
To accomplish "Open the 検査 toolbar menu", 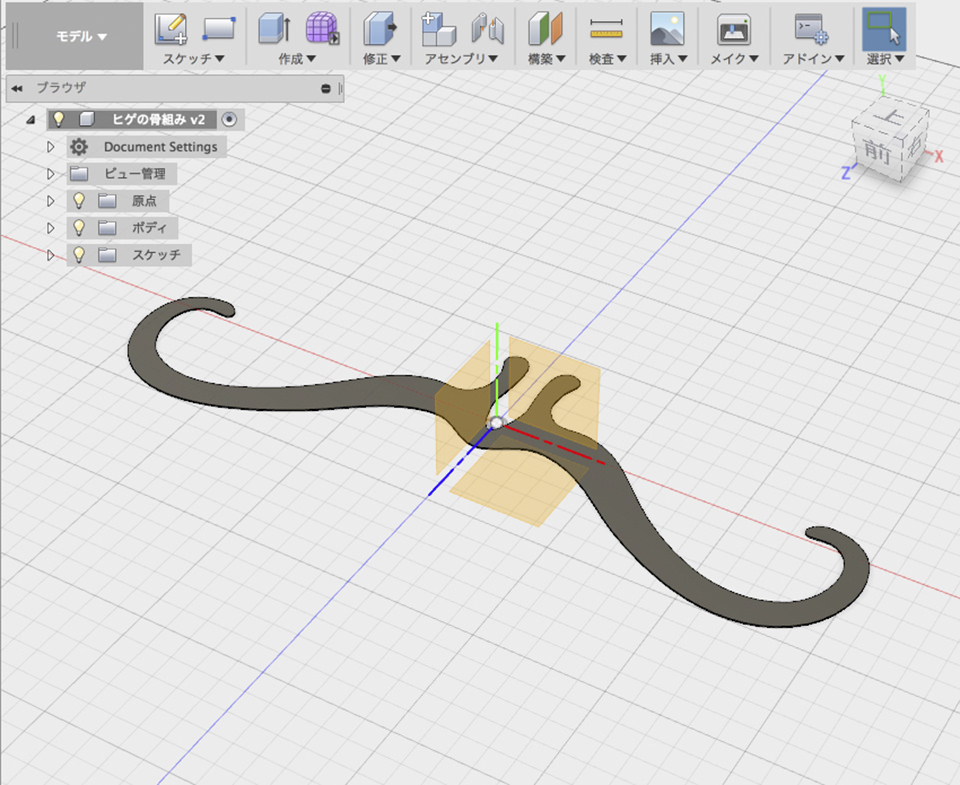I will point(607,59).
